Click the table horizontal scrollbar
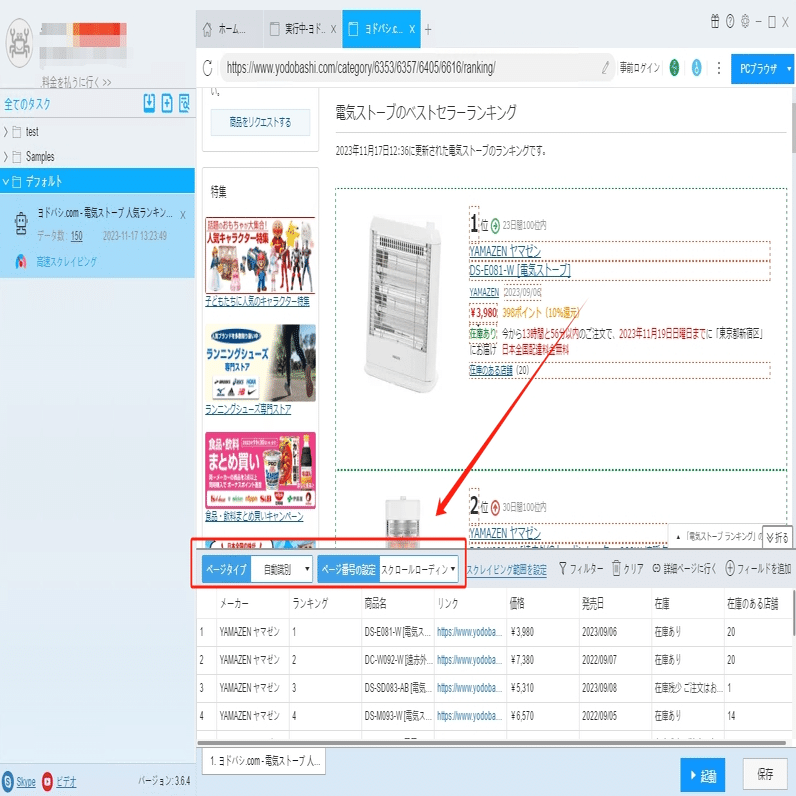This screenshot has height=796, width=796. pos(491,743)
